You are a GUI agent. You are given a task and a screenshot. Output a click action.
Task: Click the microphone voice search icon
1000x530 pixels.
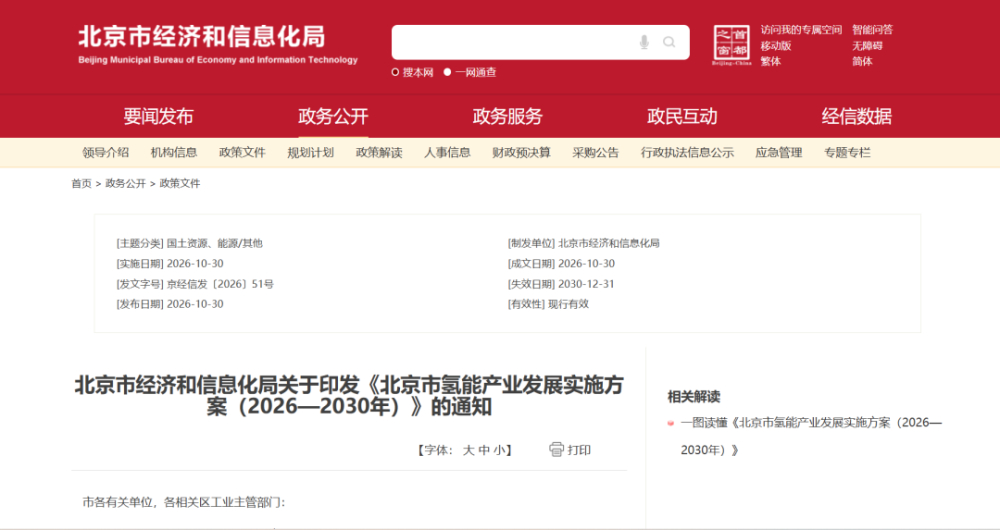pyautogui.click(x=644, y=43)
